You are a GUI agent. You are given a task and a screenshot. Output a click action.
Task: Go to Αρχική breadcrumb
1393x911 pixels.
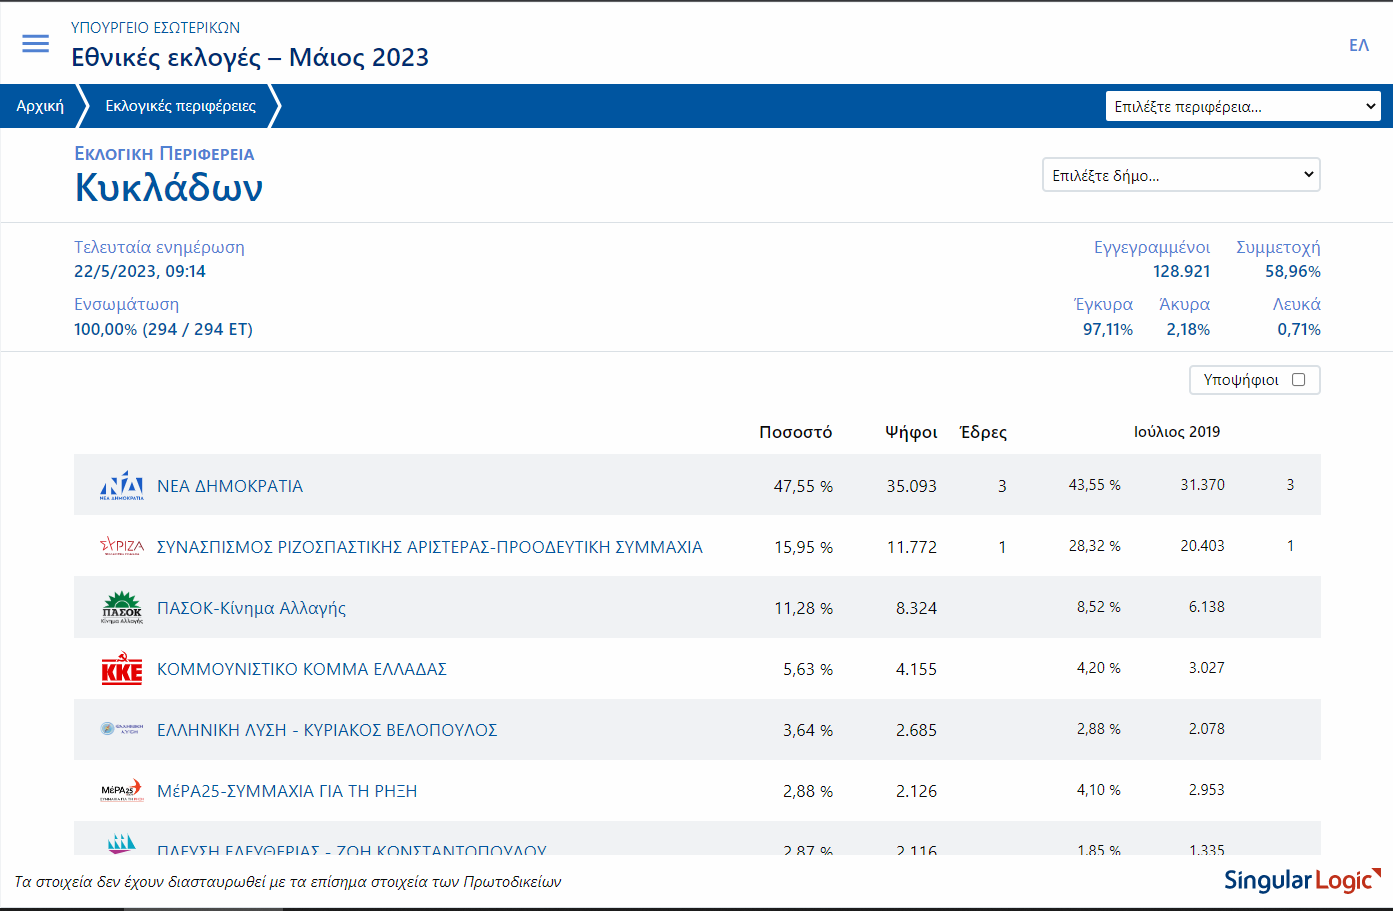[x=40, y=106]
